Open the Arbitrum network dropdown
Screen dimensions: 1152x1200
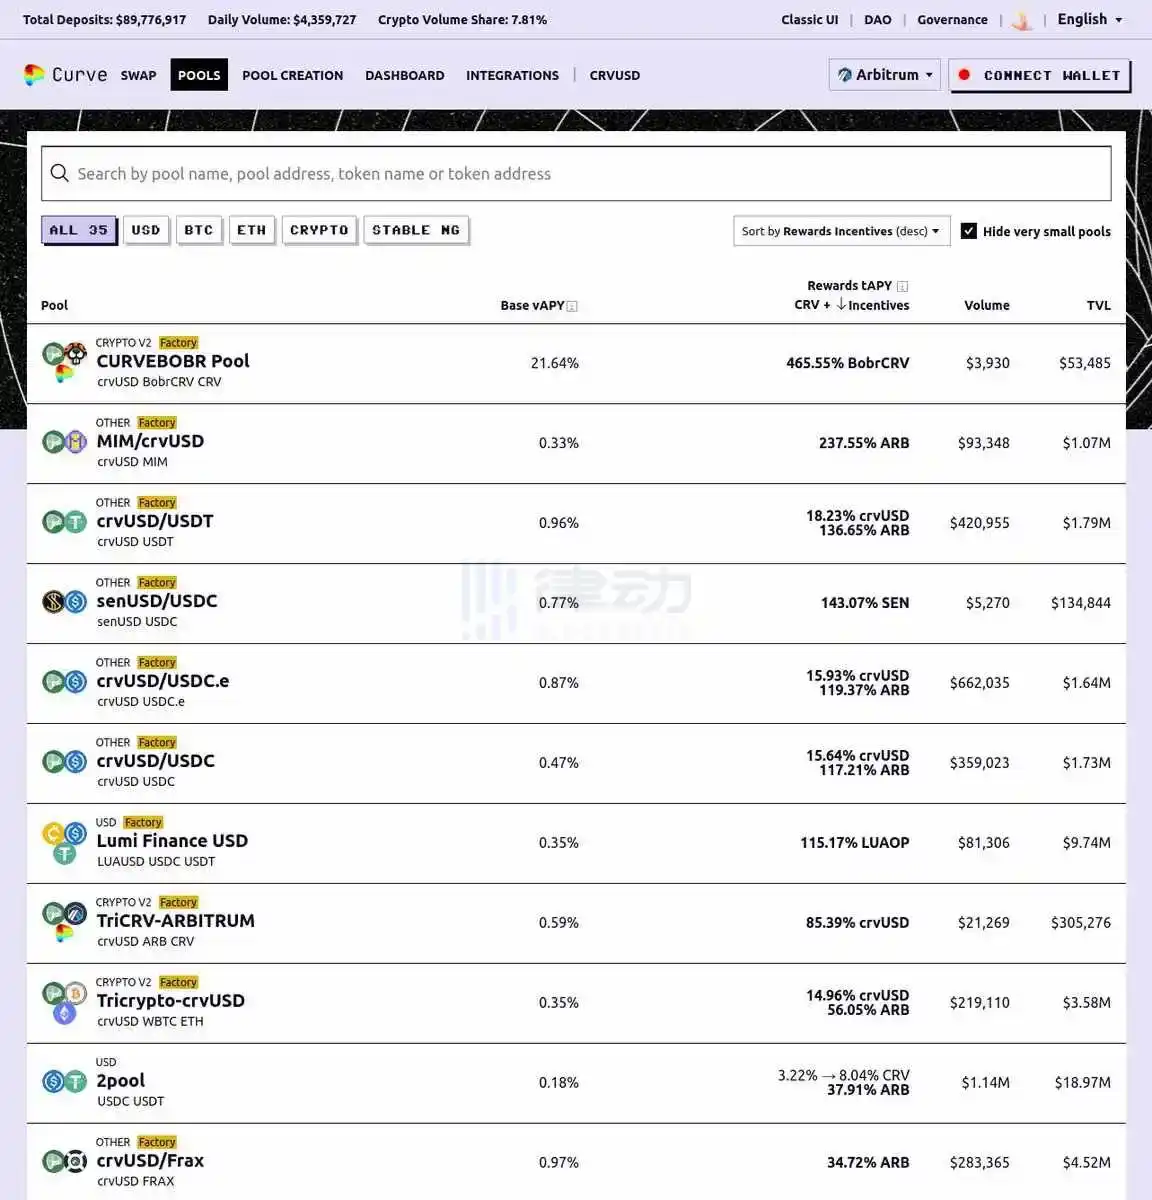click(885, 75)
